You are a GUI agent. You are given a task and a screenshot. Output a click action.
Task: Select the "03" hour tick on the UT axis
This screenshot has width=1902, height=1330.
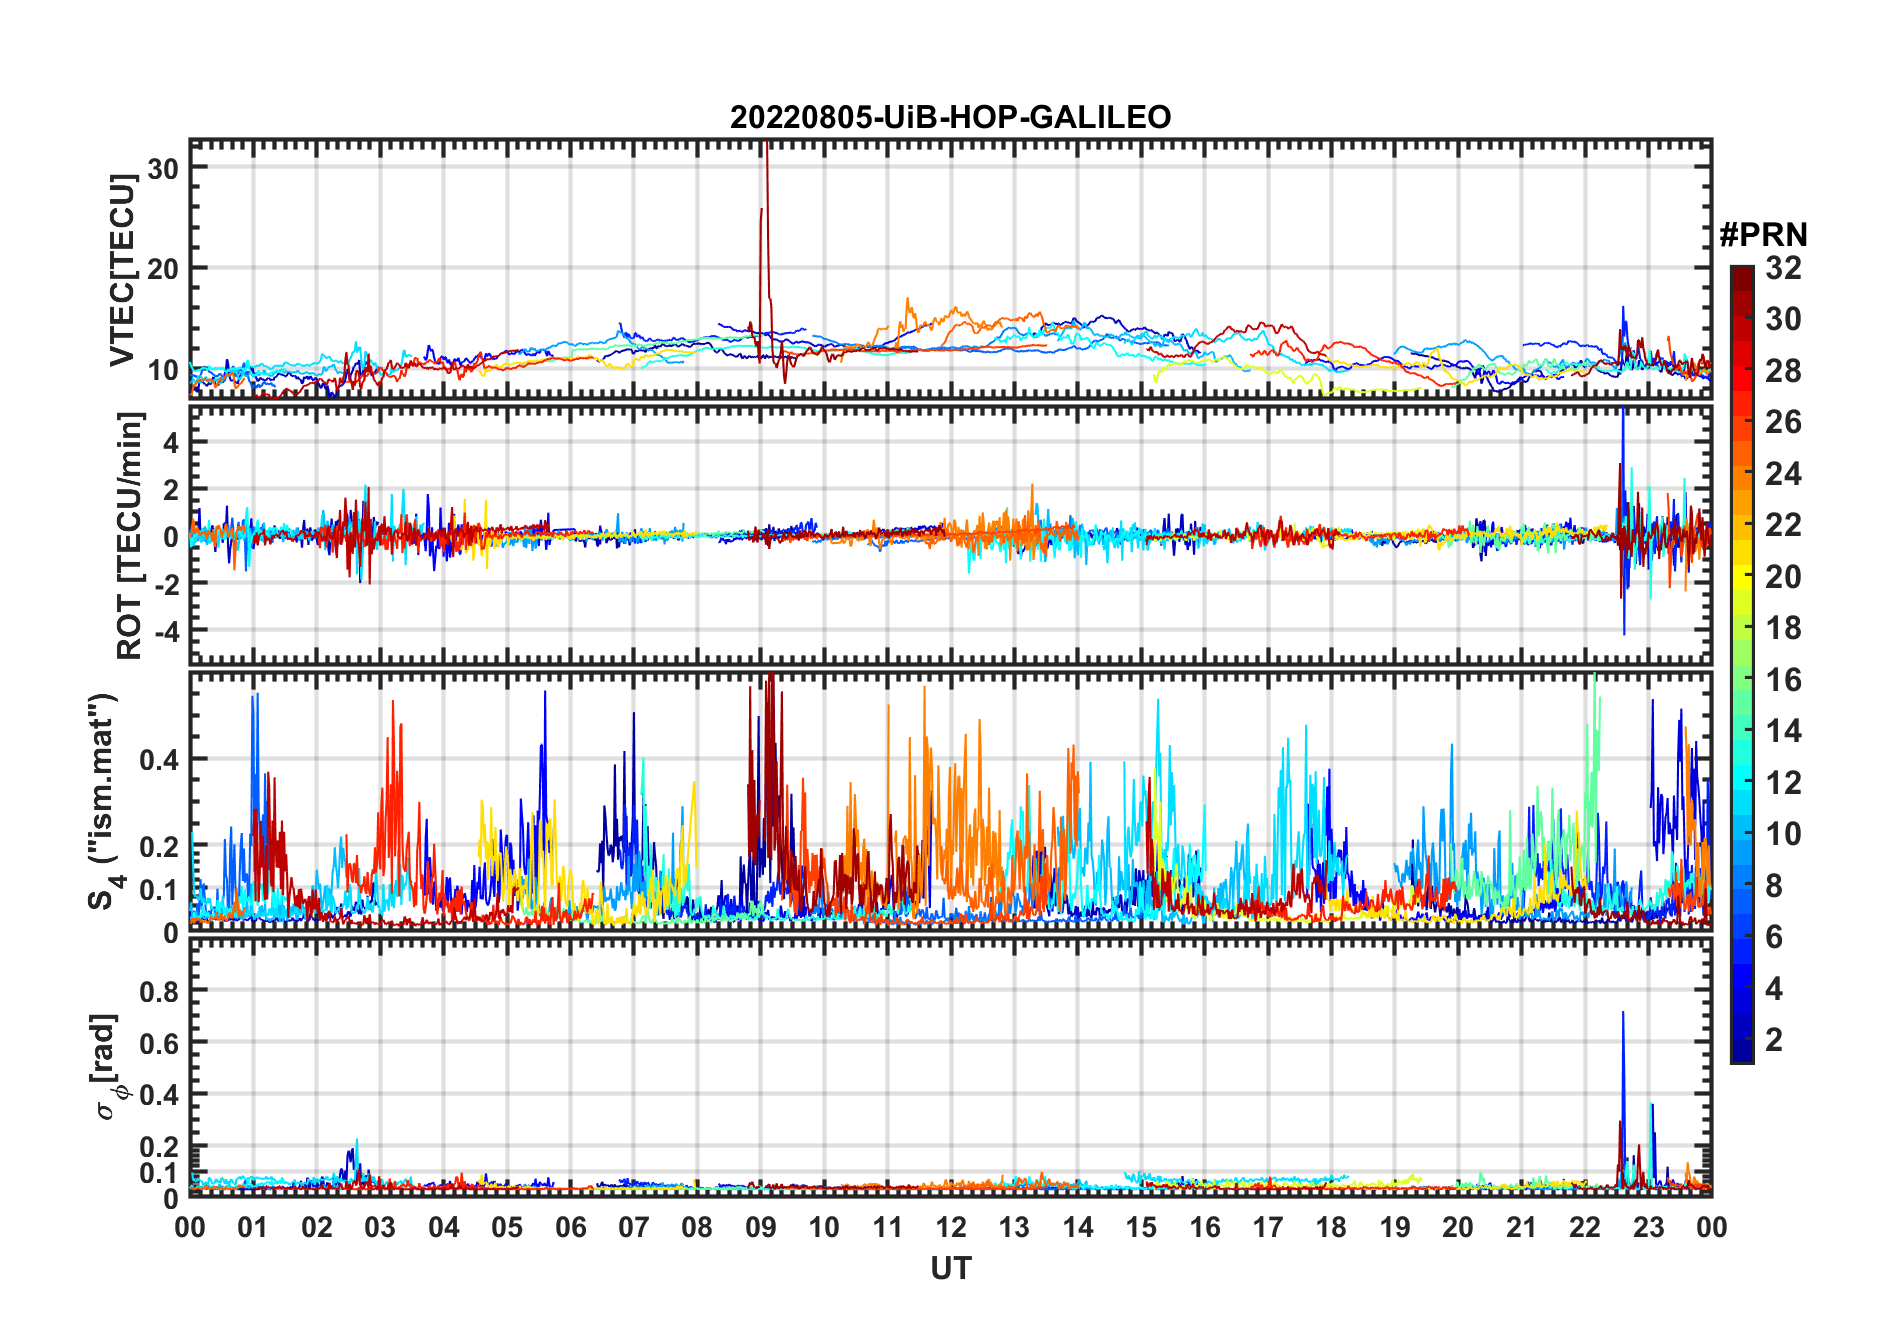pos(380,1228)
